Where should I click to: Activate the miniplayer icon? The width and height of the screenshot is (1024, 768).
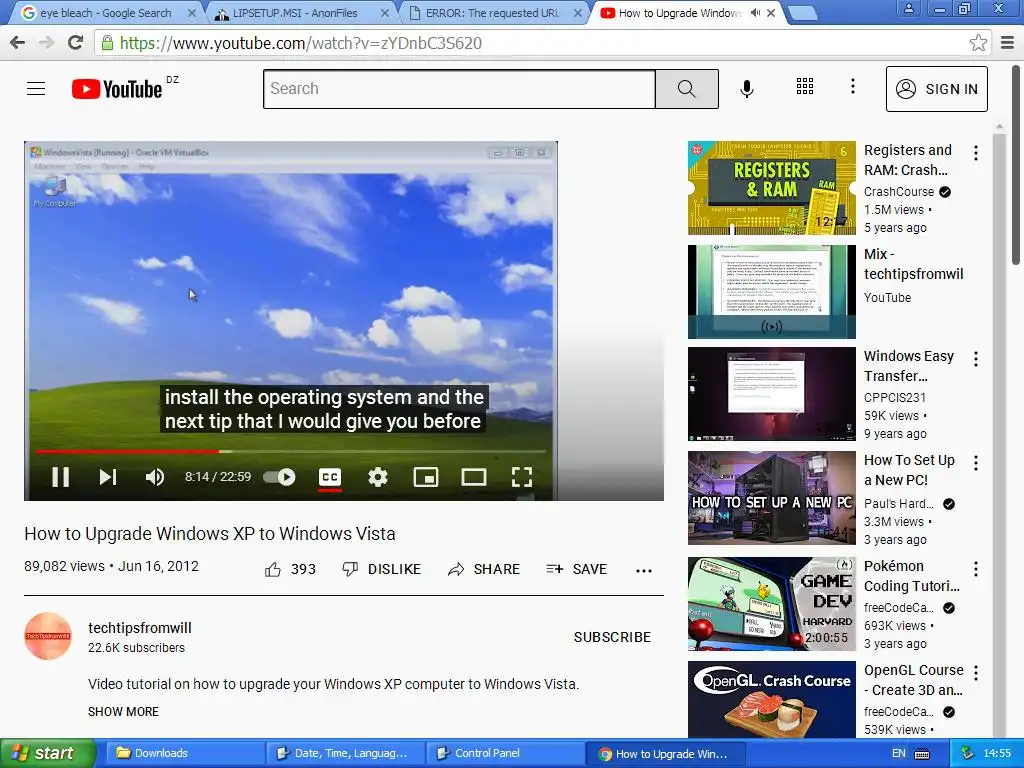point(426,477)
